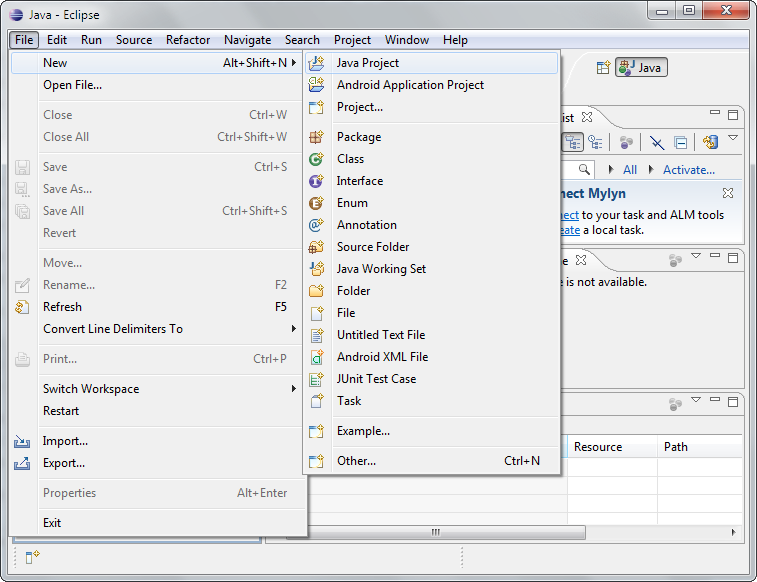
Task: Maximize the Task List view
Action: [733, 114]
